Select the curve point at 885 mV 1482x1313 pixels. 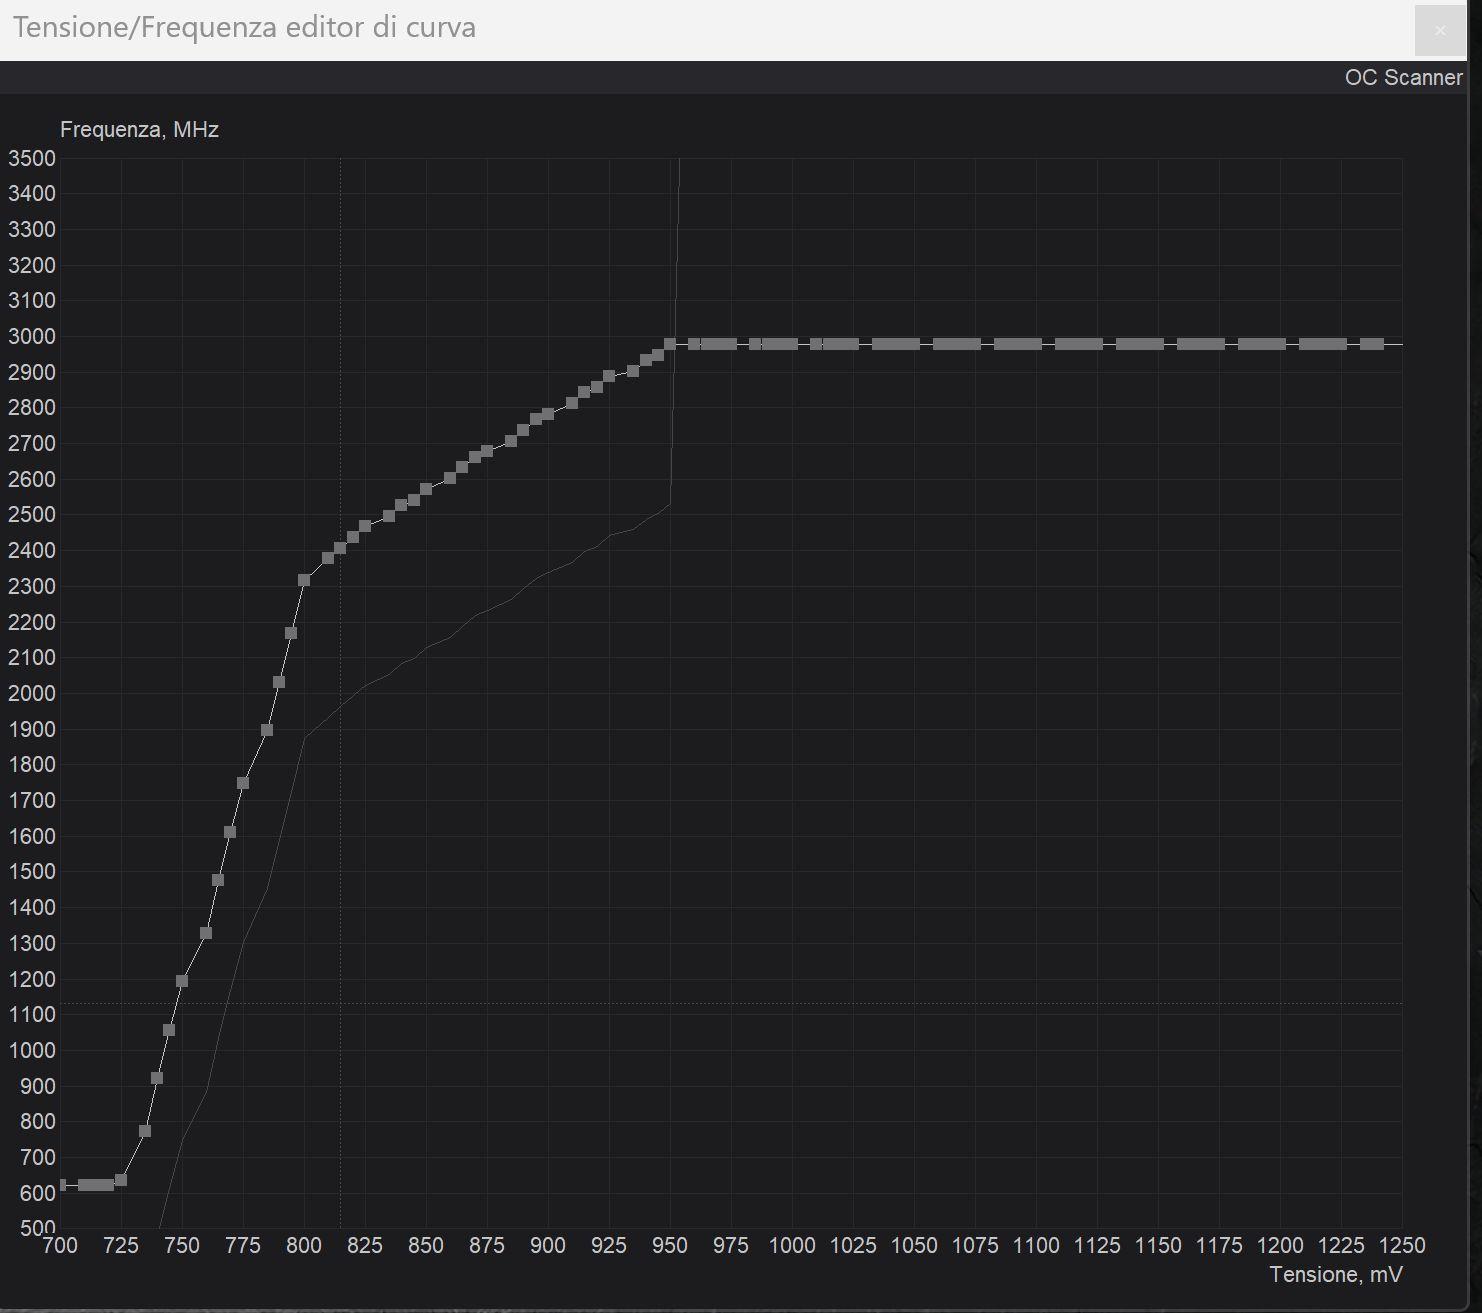511,441
